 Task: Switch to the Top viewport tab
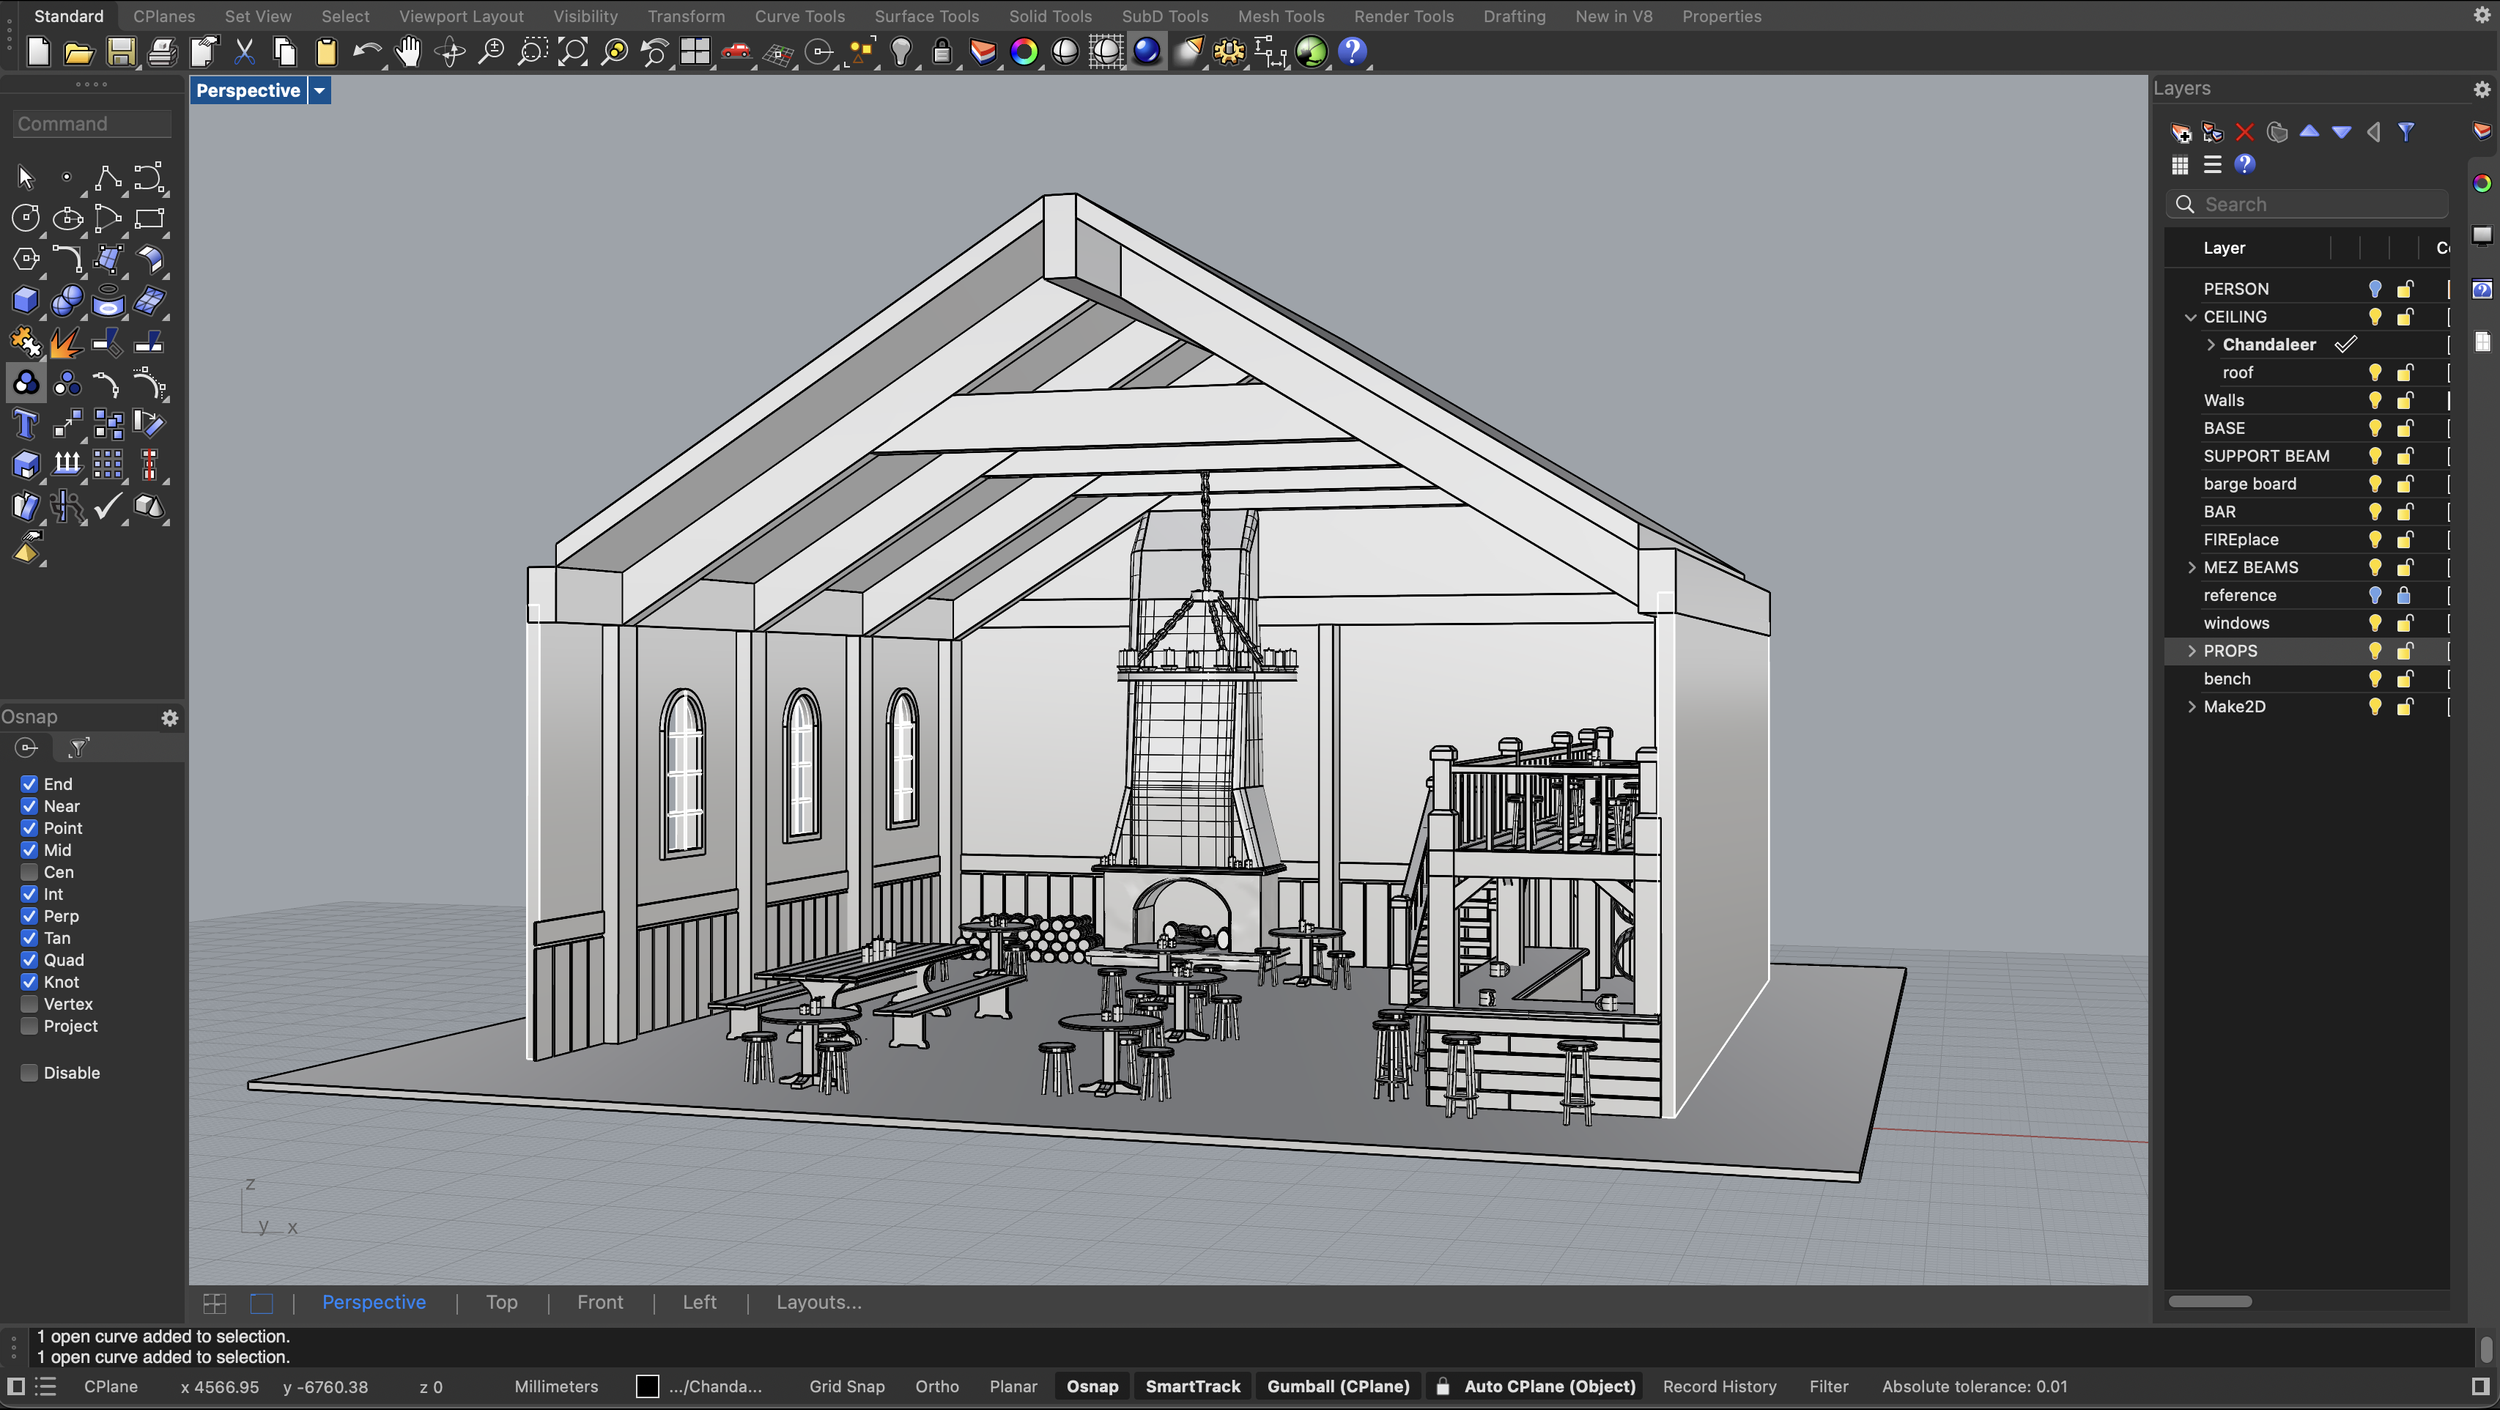point(501,1302)
